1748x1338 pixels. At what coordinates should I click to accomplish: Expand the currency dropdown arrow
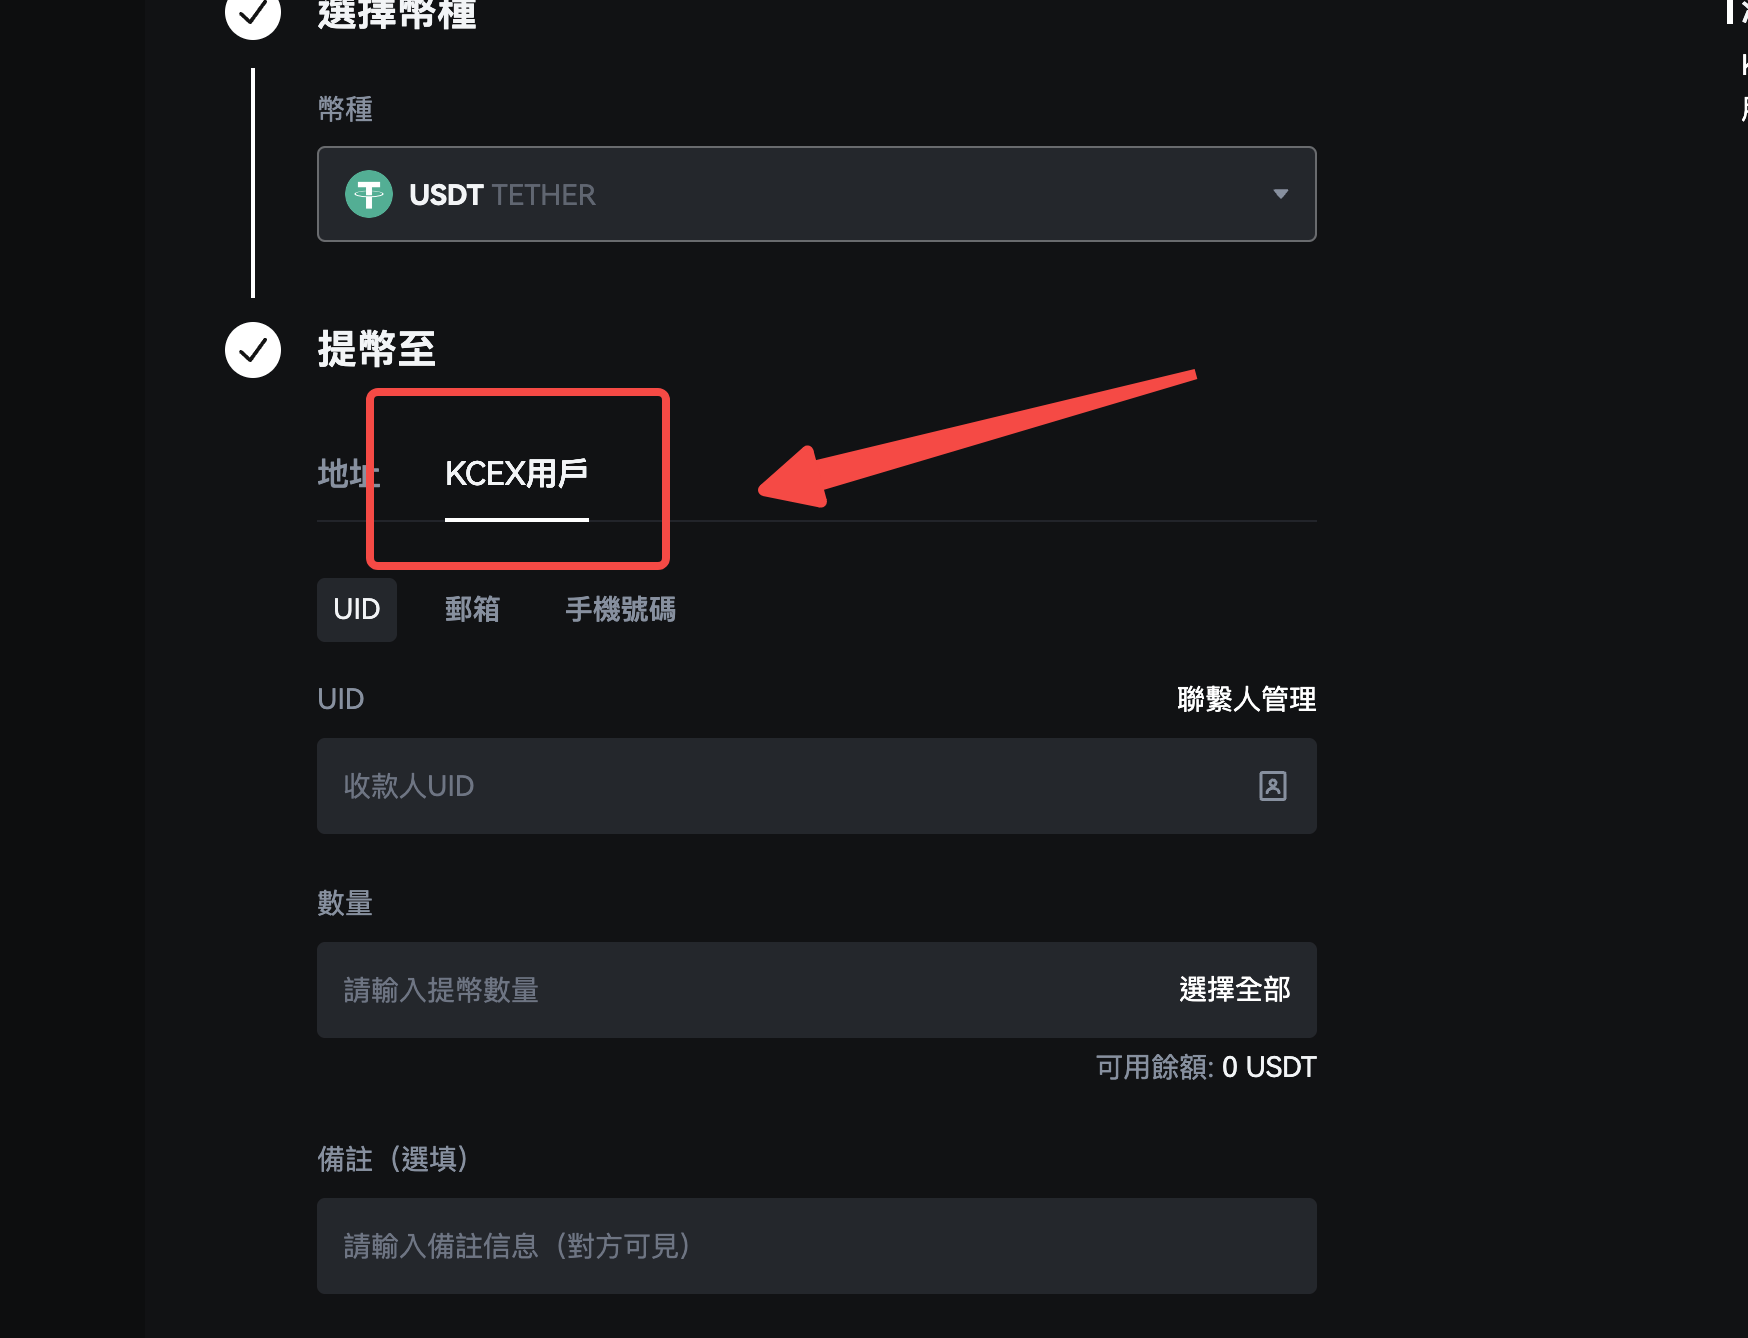[1280, 194]
